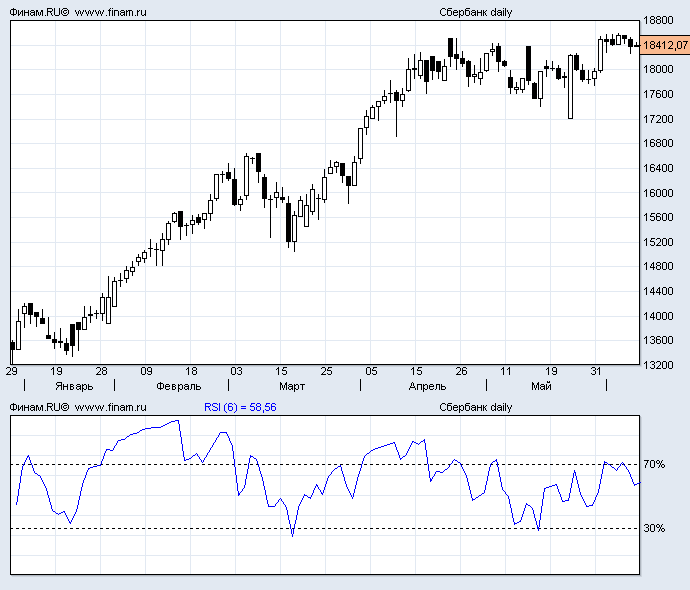
Task: Click the 16000 price axis label
Action: pyautogui.click(x=658, y=193)
